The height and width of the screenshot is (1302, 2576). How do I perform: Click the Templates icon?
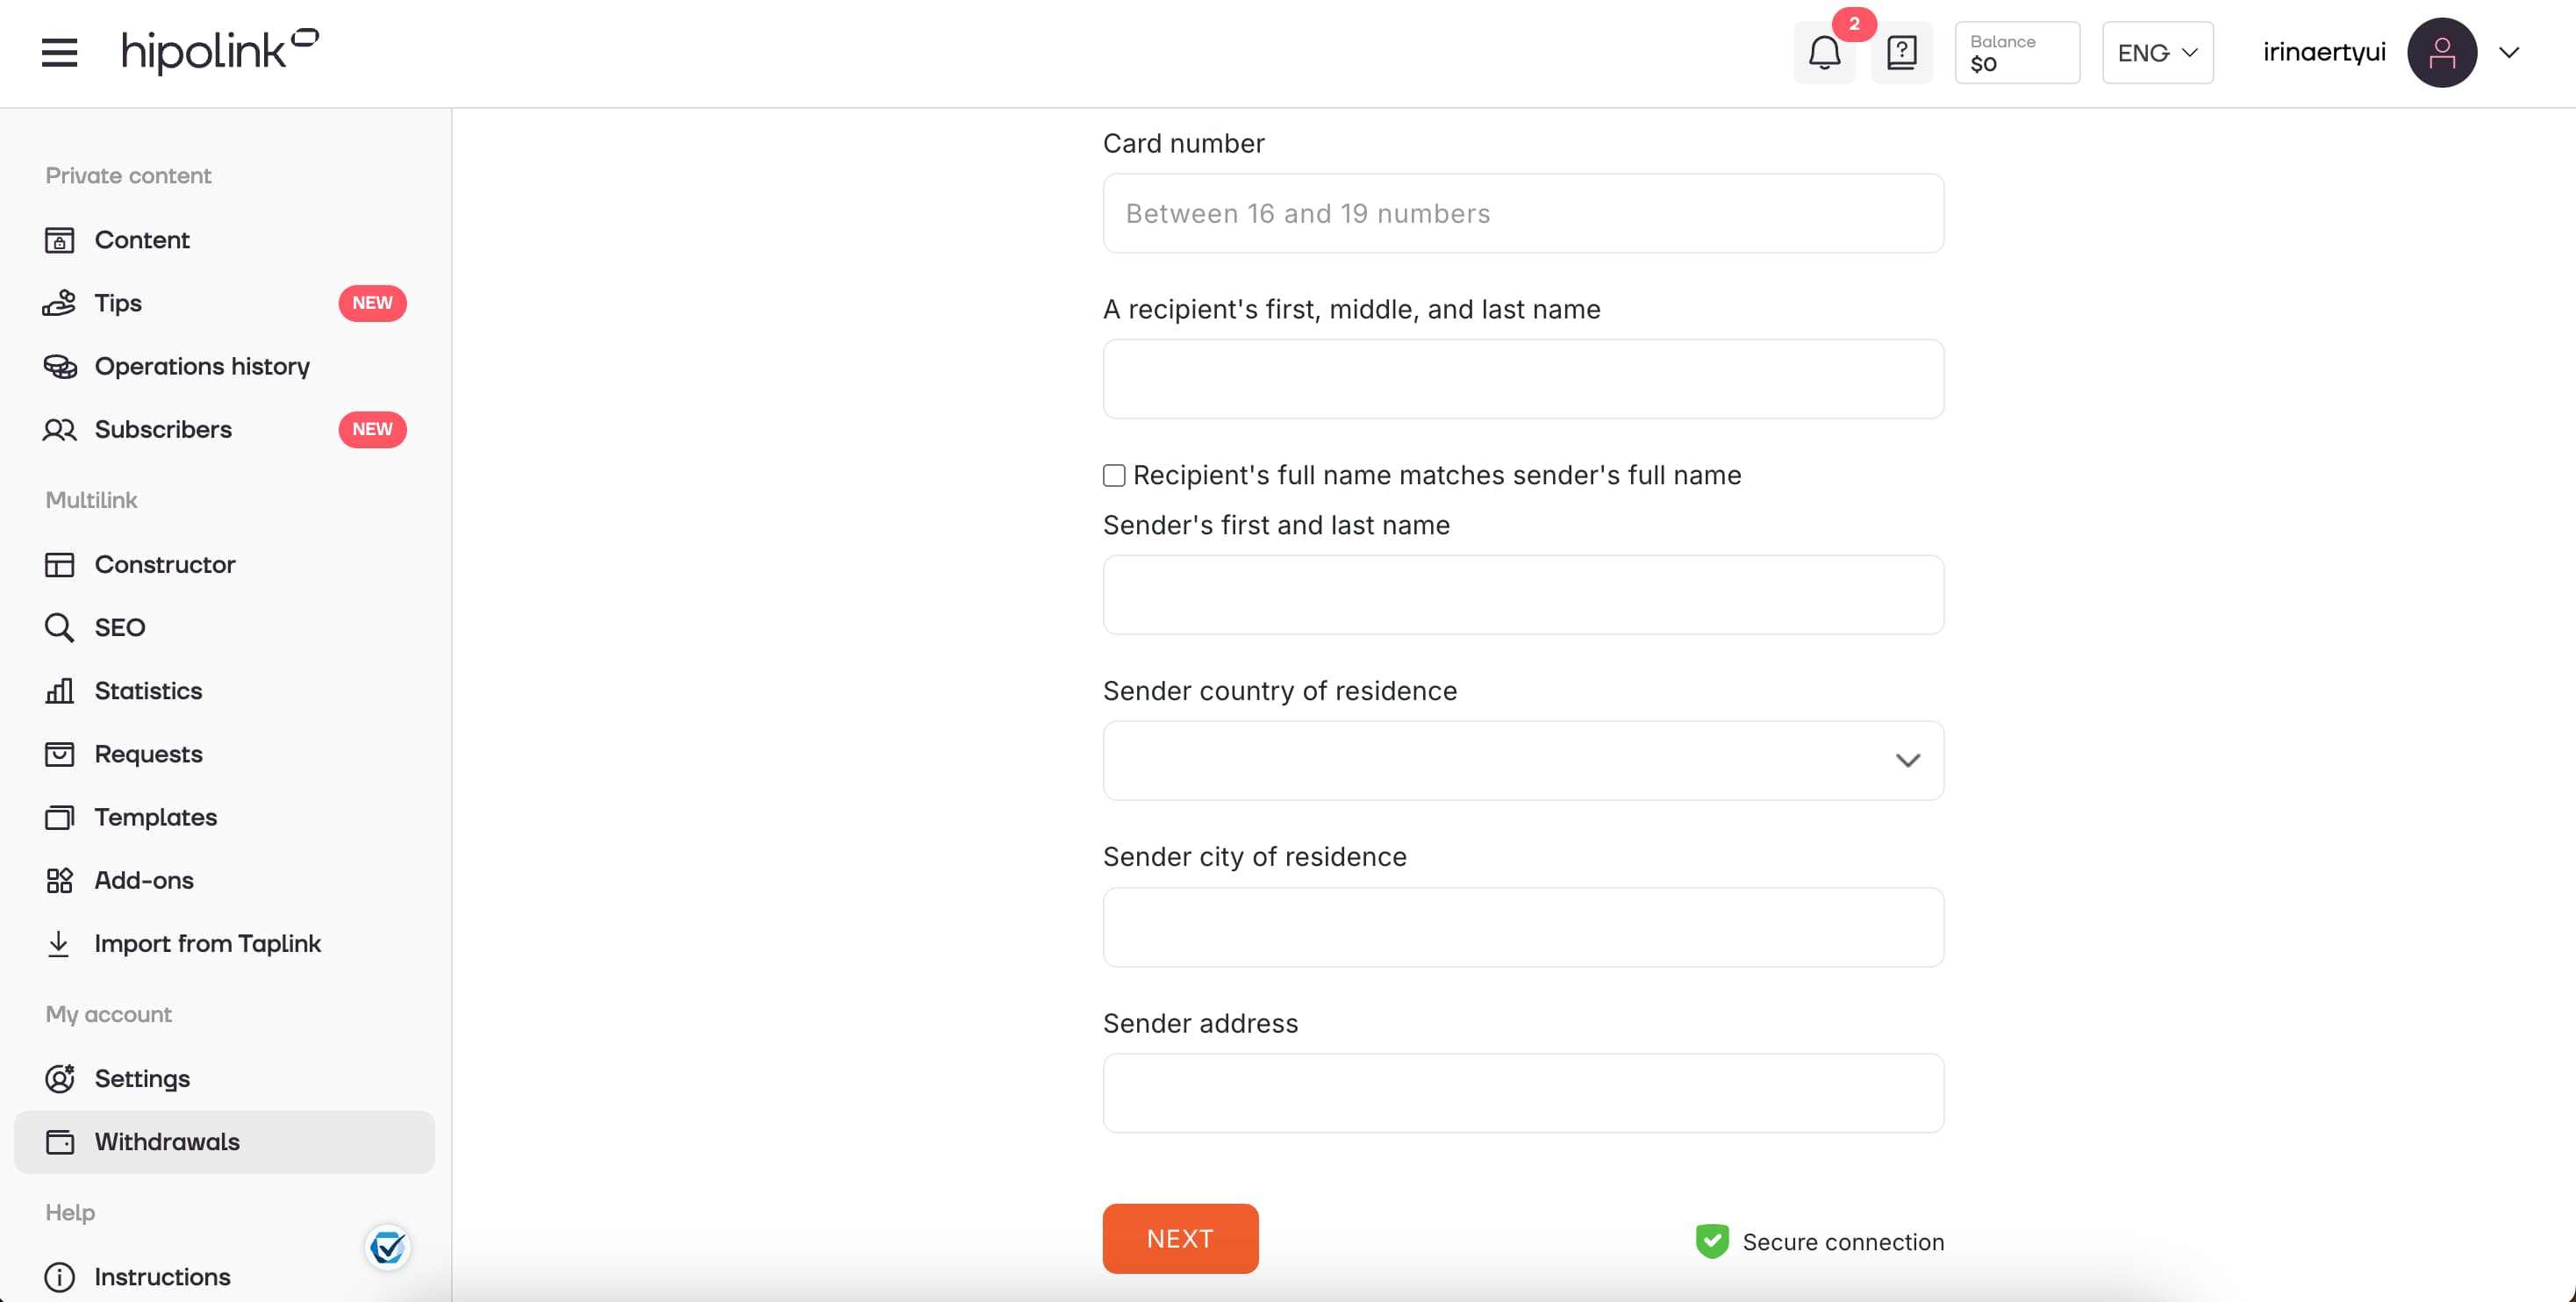[x=59, y=817]
